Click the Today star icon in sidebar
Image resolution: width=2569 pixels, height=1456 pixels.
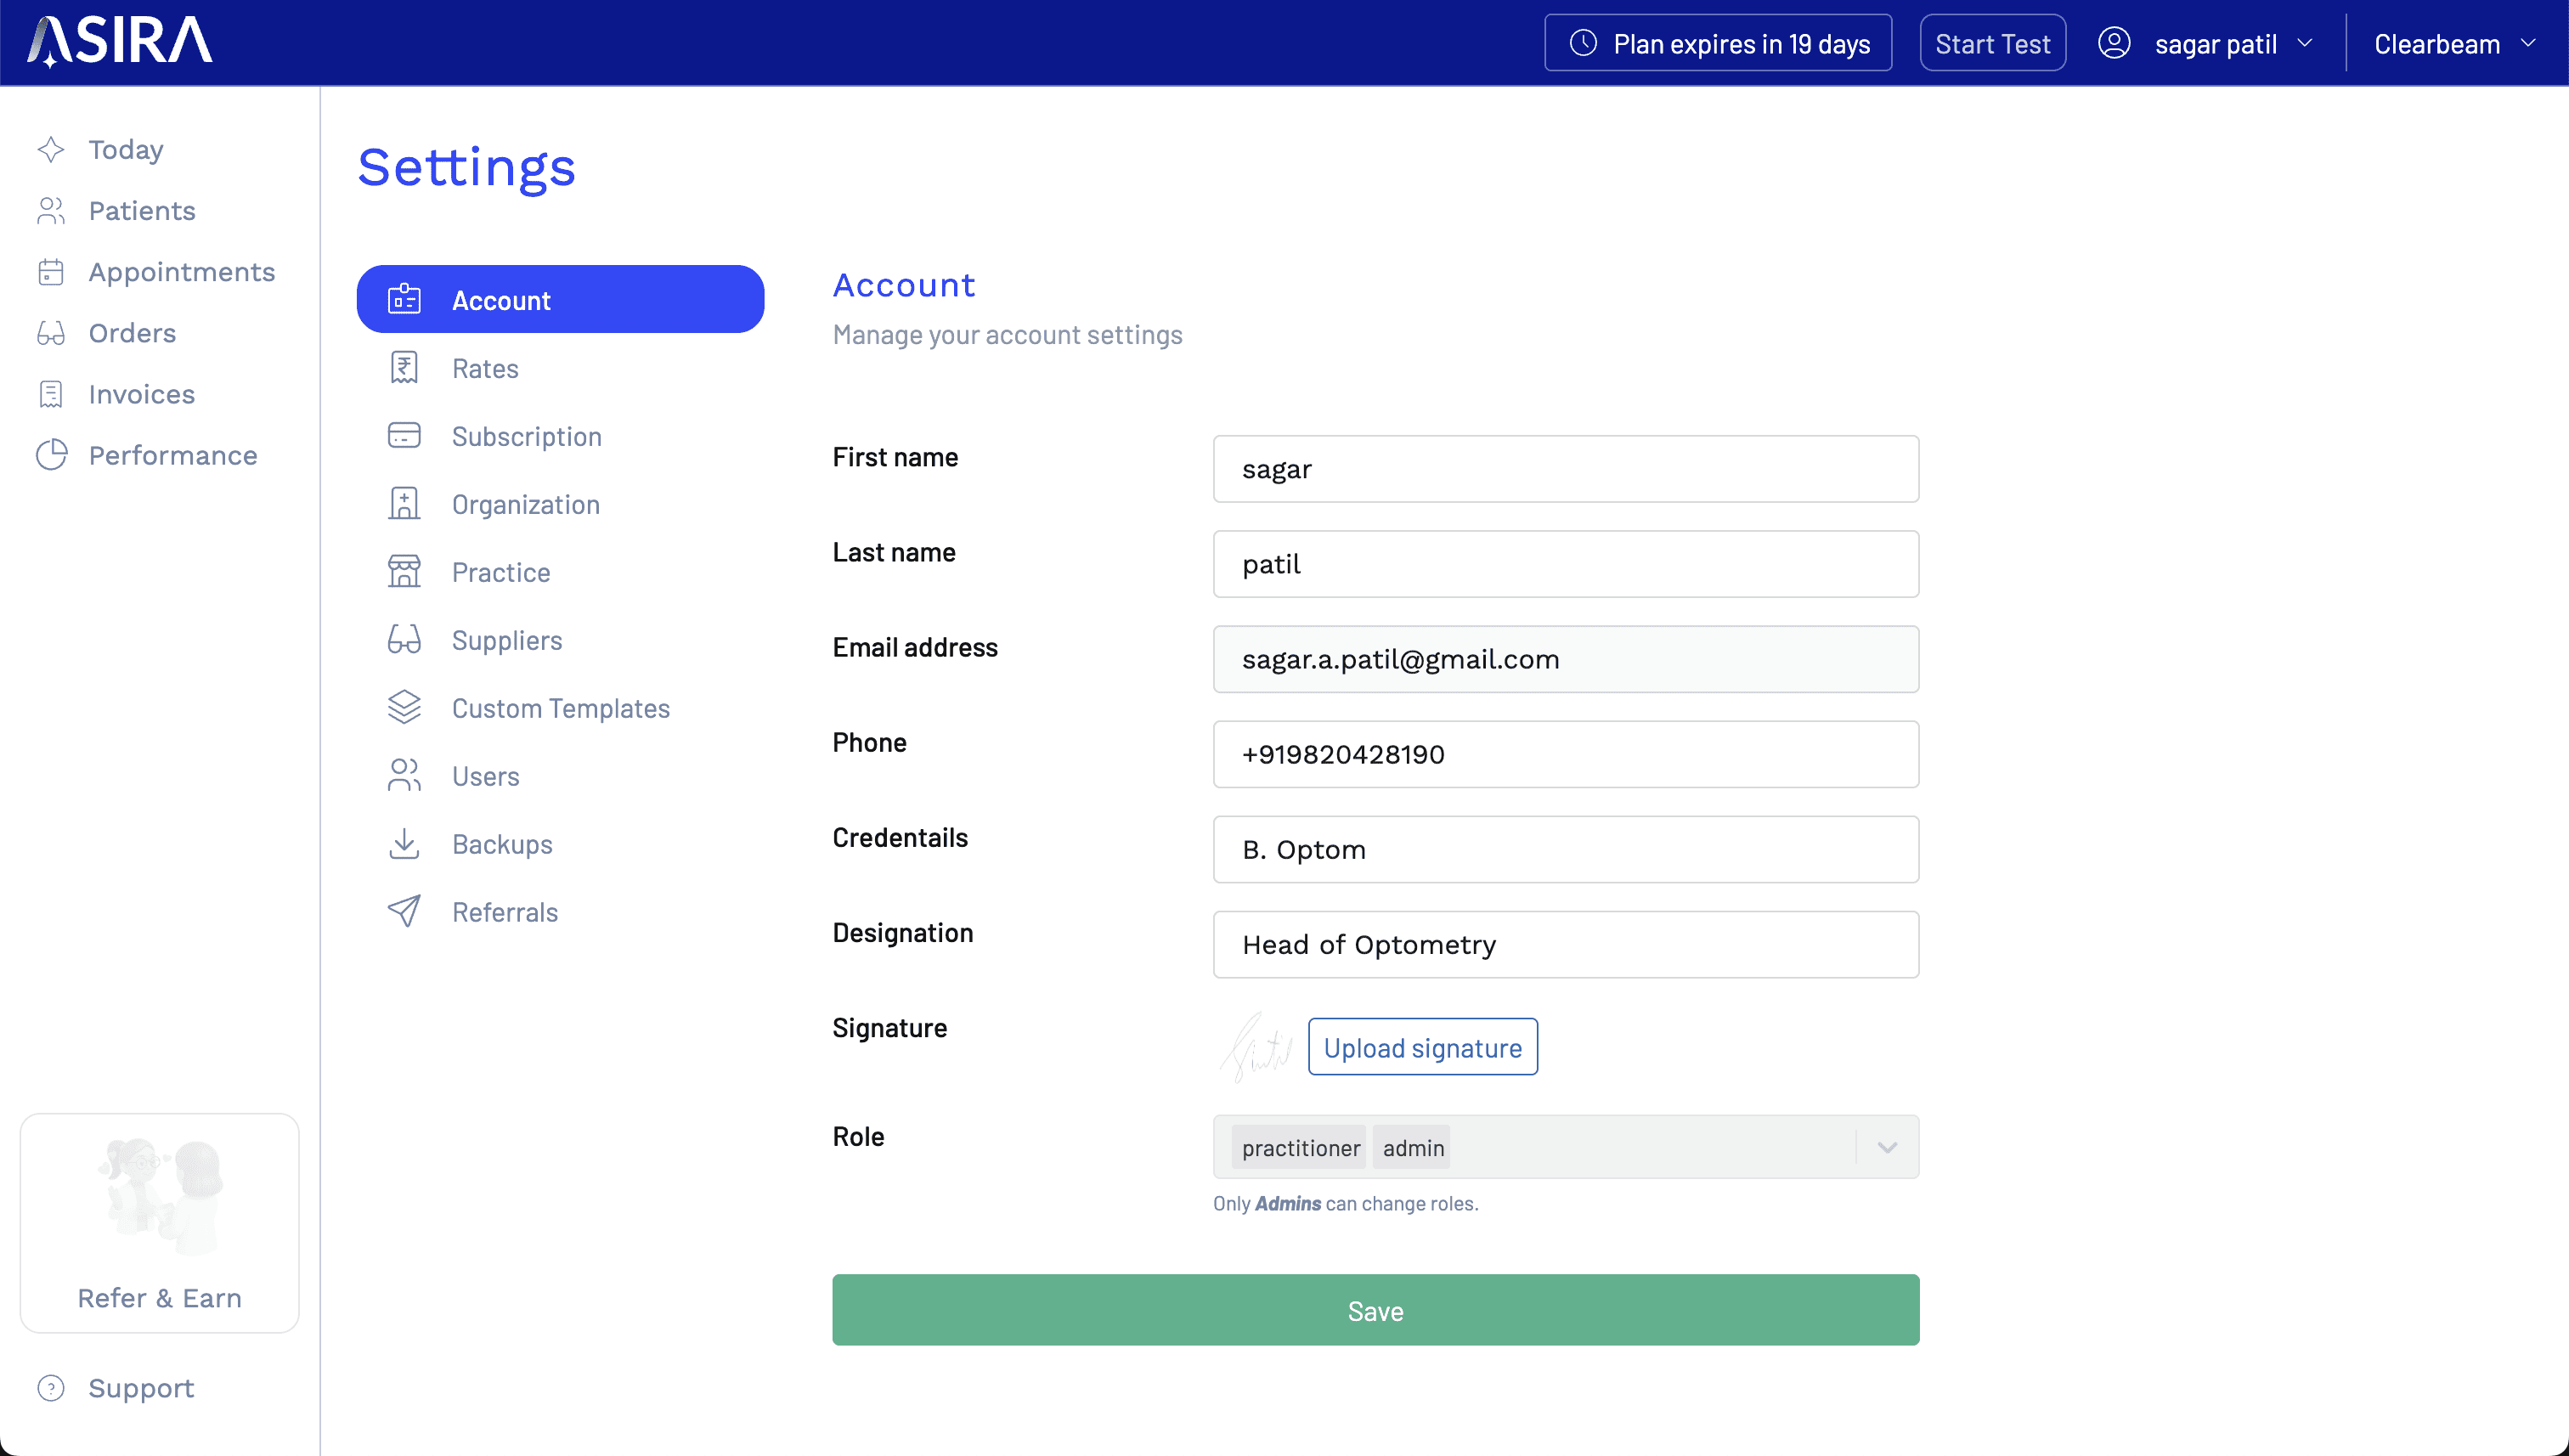[x=51, y=150]
